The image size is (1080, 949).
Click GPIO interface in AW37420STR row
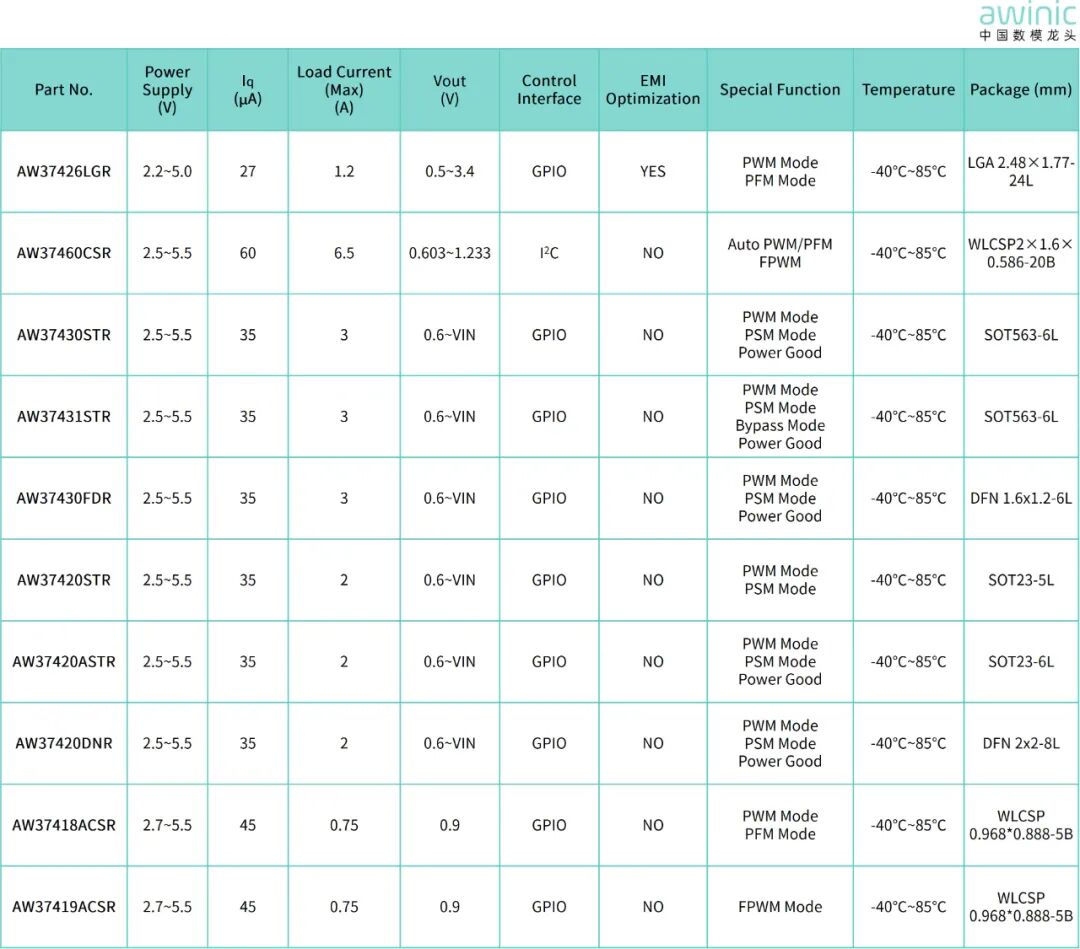pos(549,580)
